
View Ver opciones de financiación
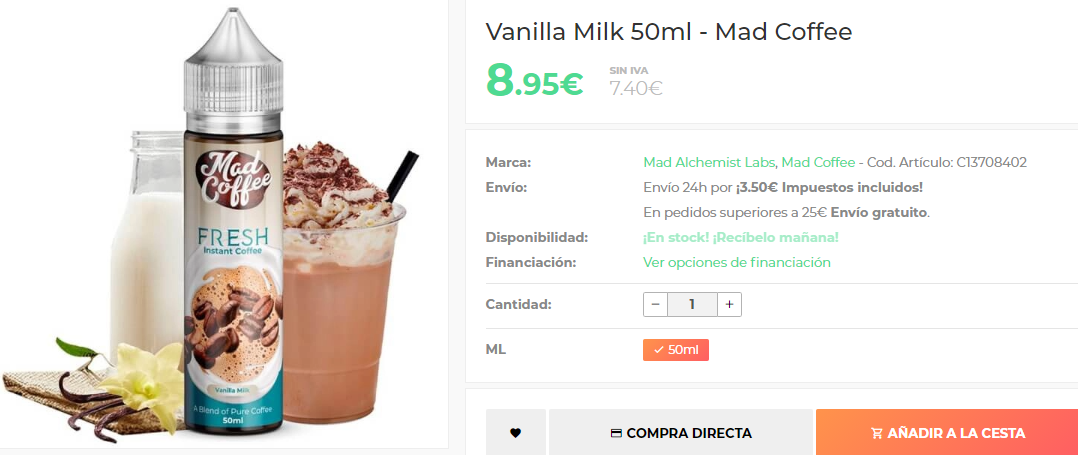click(x=737, y=262)
